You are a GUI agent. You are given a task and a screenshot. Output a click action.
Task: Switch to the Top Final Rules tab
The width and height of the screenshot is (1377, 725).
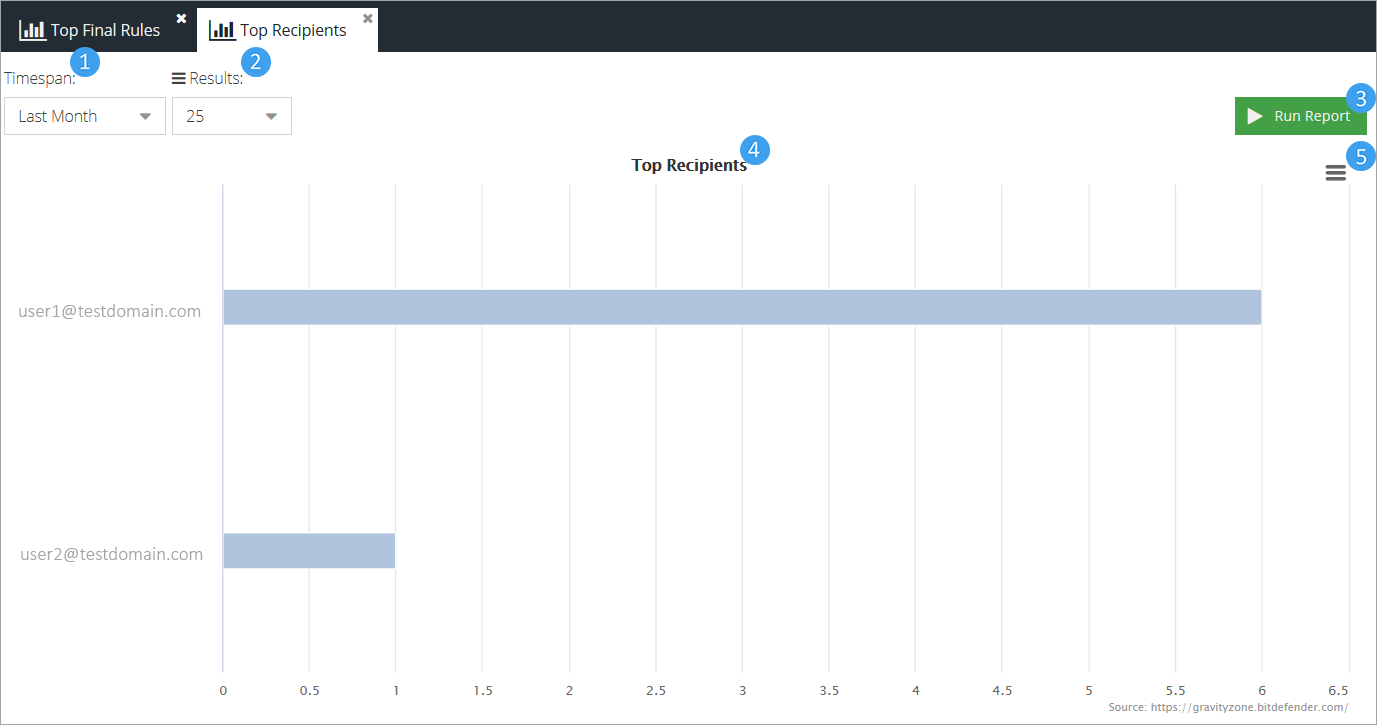tap(105, 30)
